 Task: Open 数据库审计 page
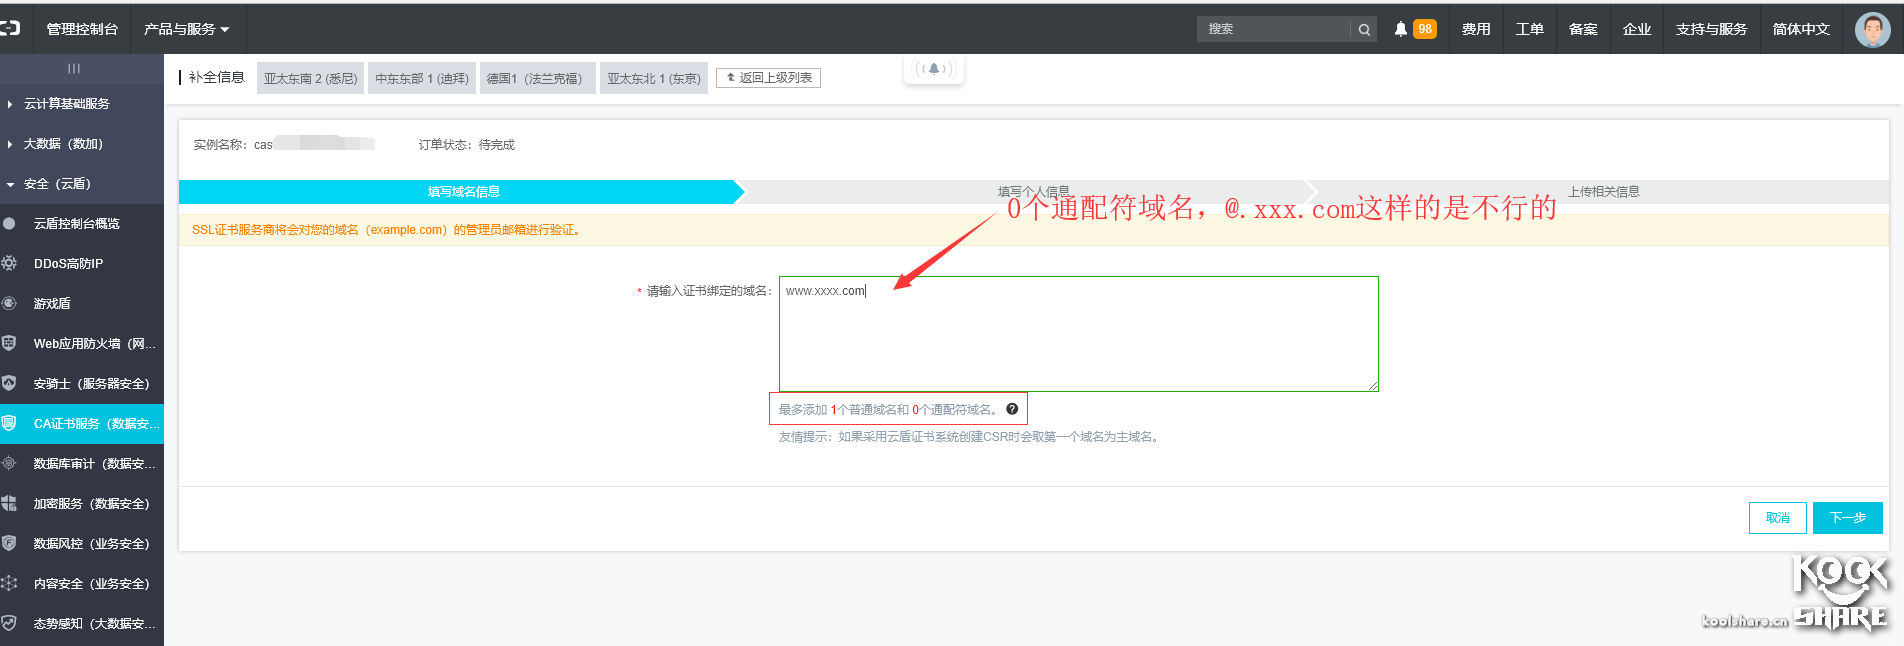pyautogui.click(x=94, y=464)
